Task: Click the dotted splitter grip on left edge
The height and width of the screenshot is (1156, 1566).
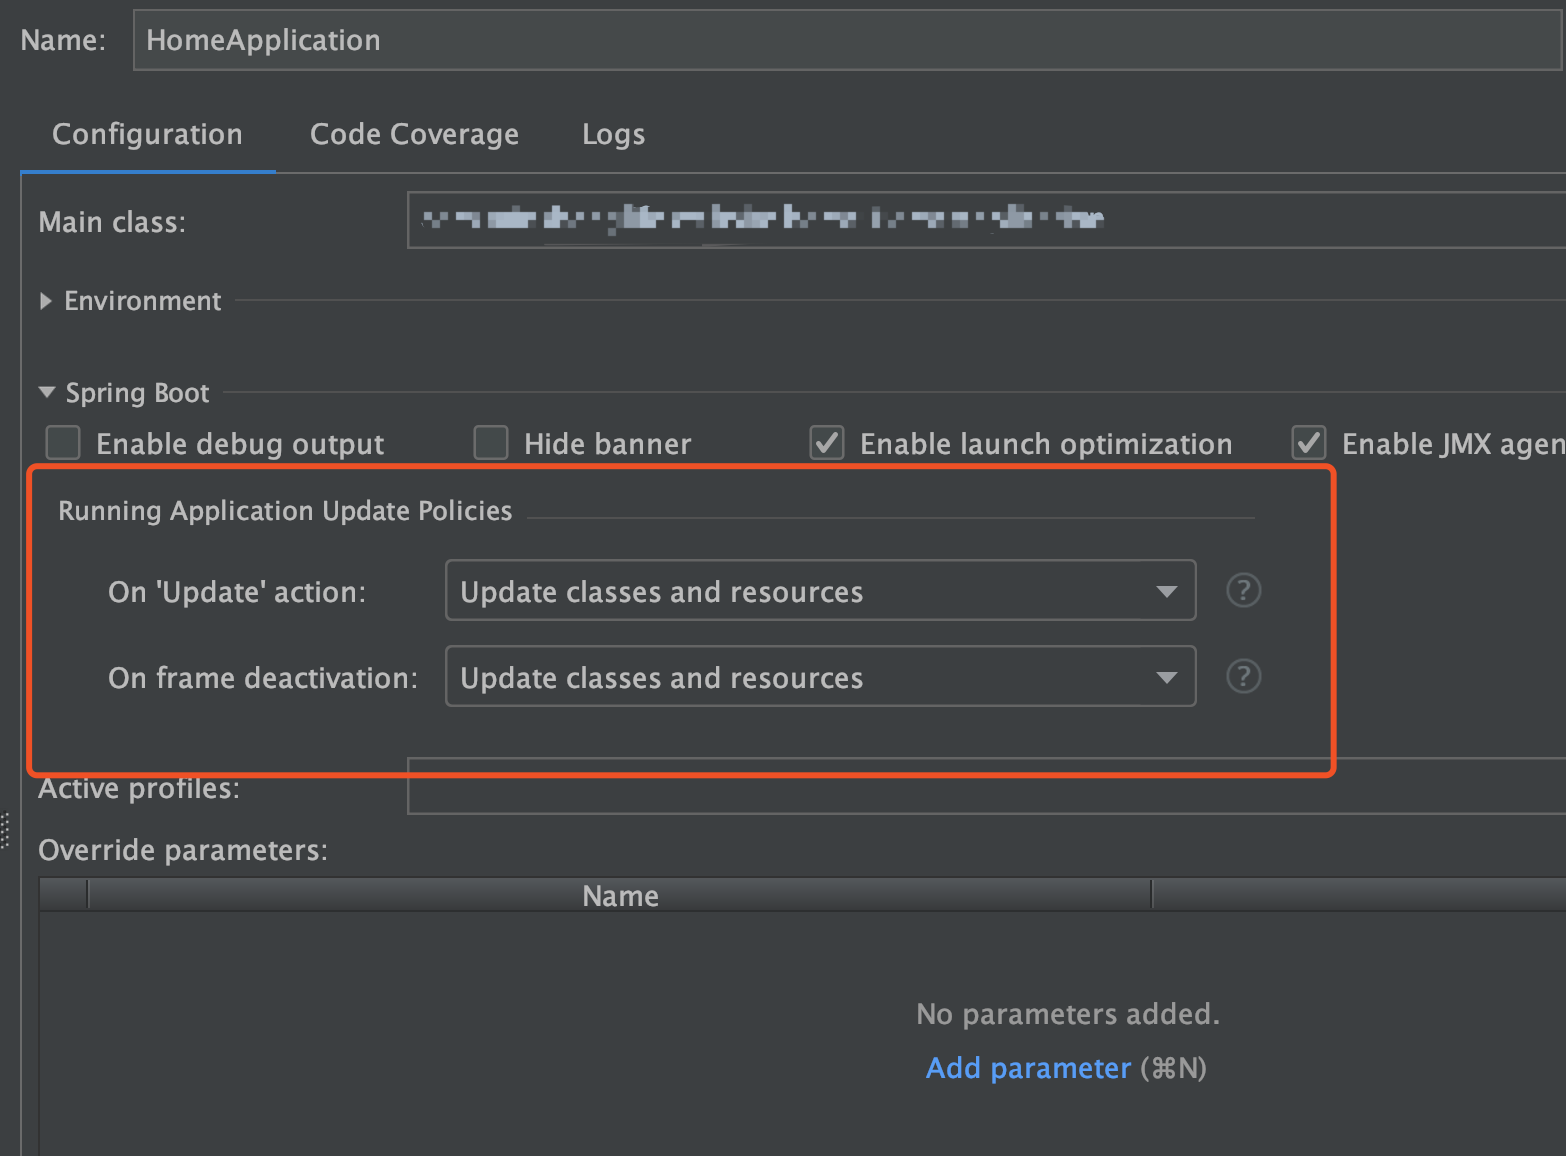Action: point(5,830)
